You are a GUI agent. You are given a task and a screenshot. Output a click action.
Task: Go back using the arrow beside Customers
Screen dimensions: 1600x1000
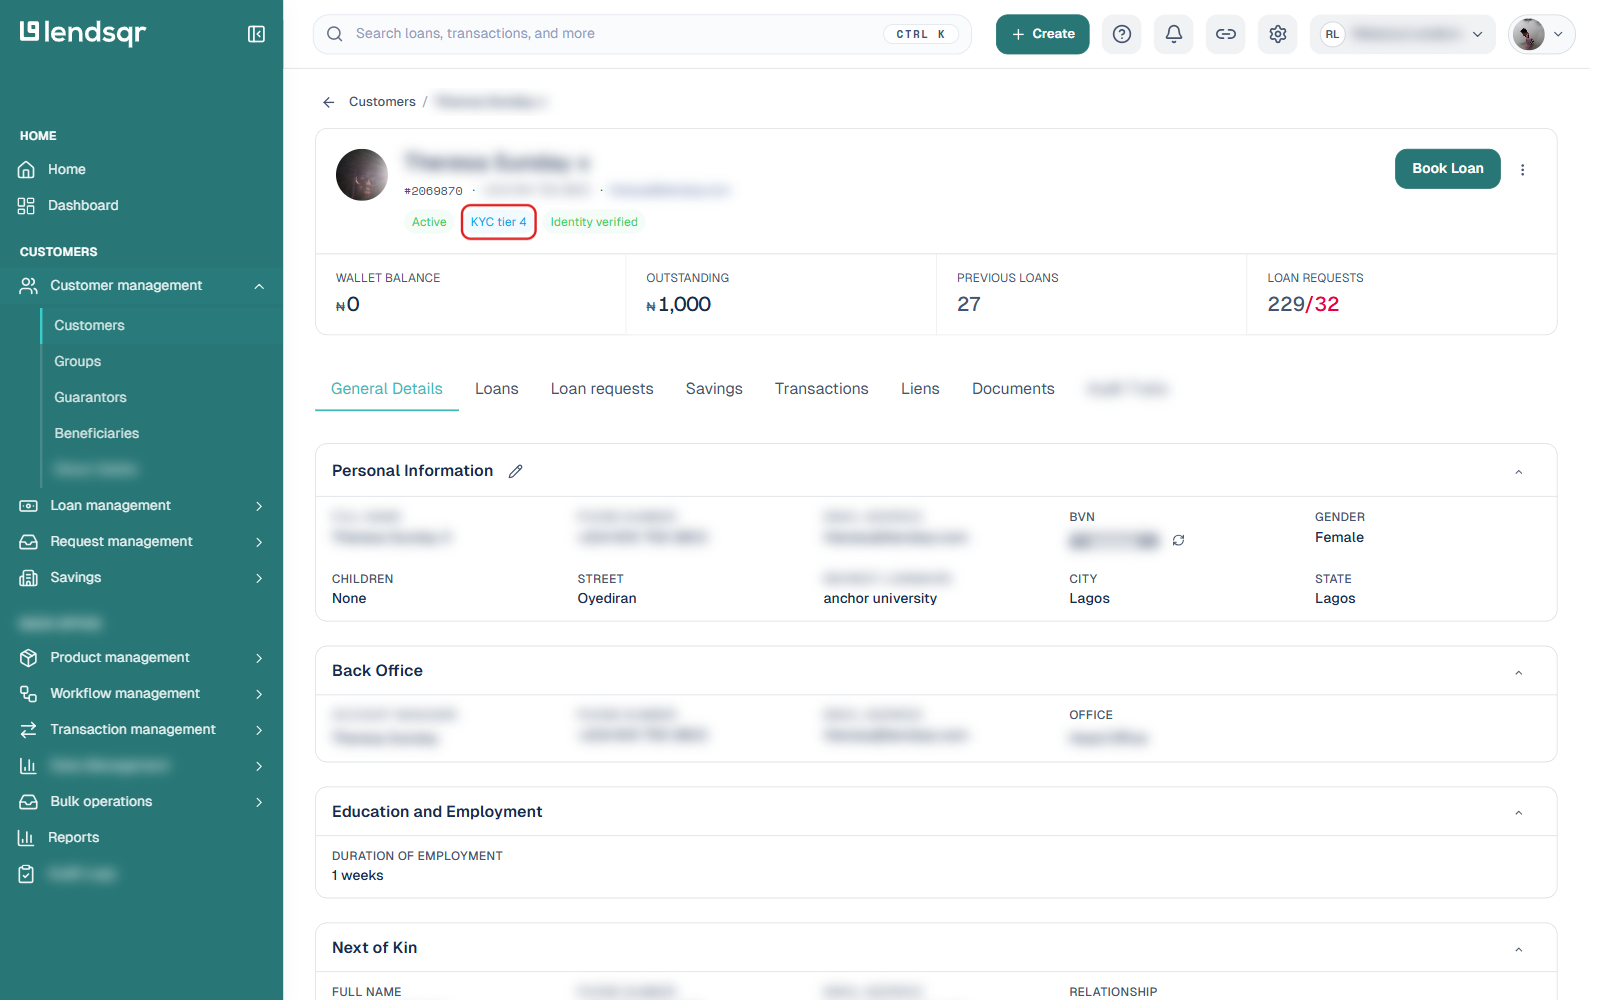[328, 102]
